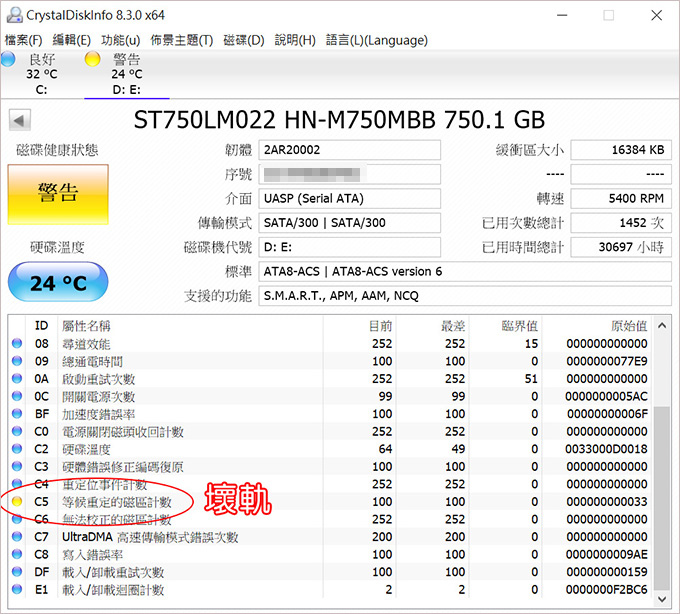The height and width of the screenshot is (614, 680).
Task: Click the blue status dot of attribute C3
Action: tap(17, 466)
